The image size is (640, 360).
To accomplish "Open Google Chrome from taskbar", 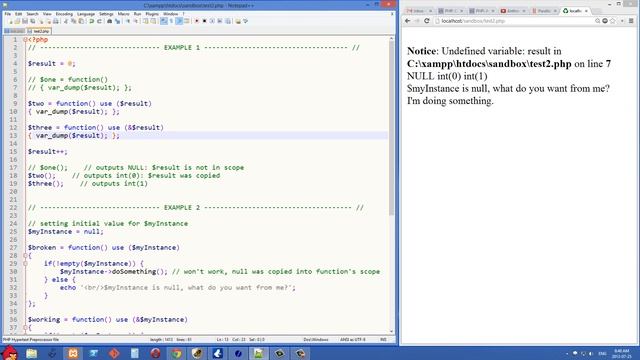I will coord(176,353).
